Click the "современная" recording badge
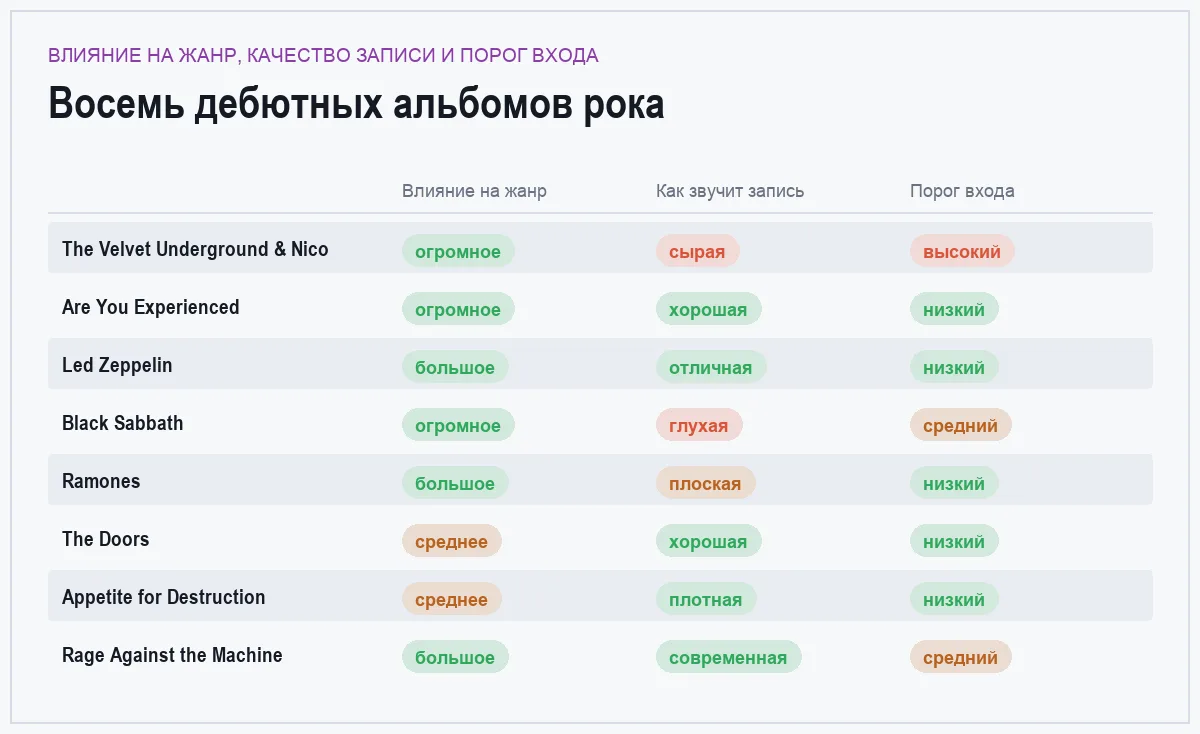The width and height of the screenshot is (1200, 734). 728,657
